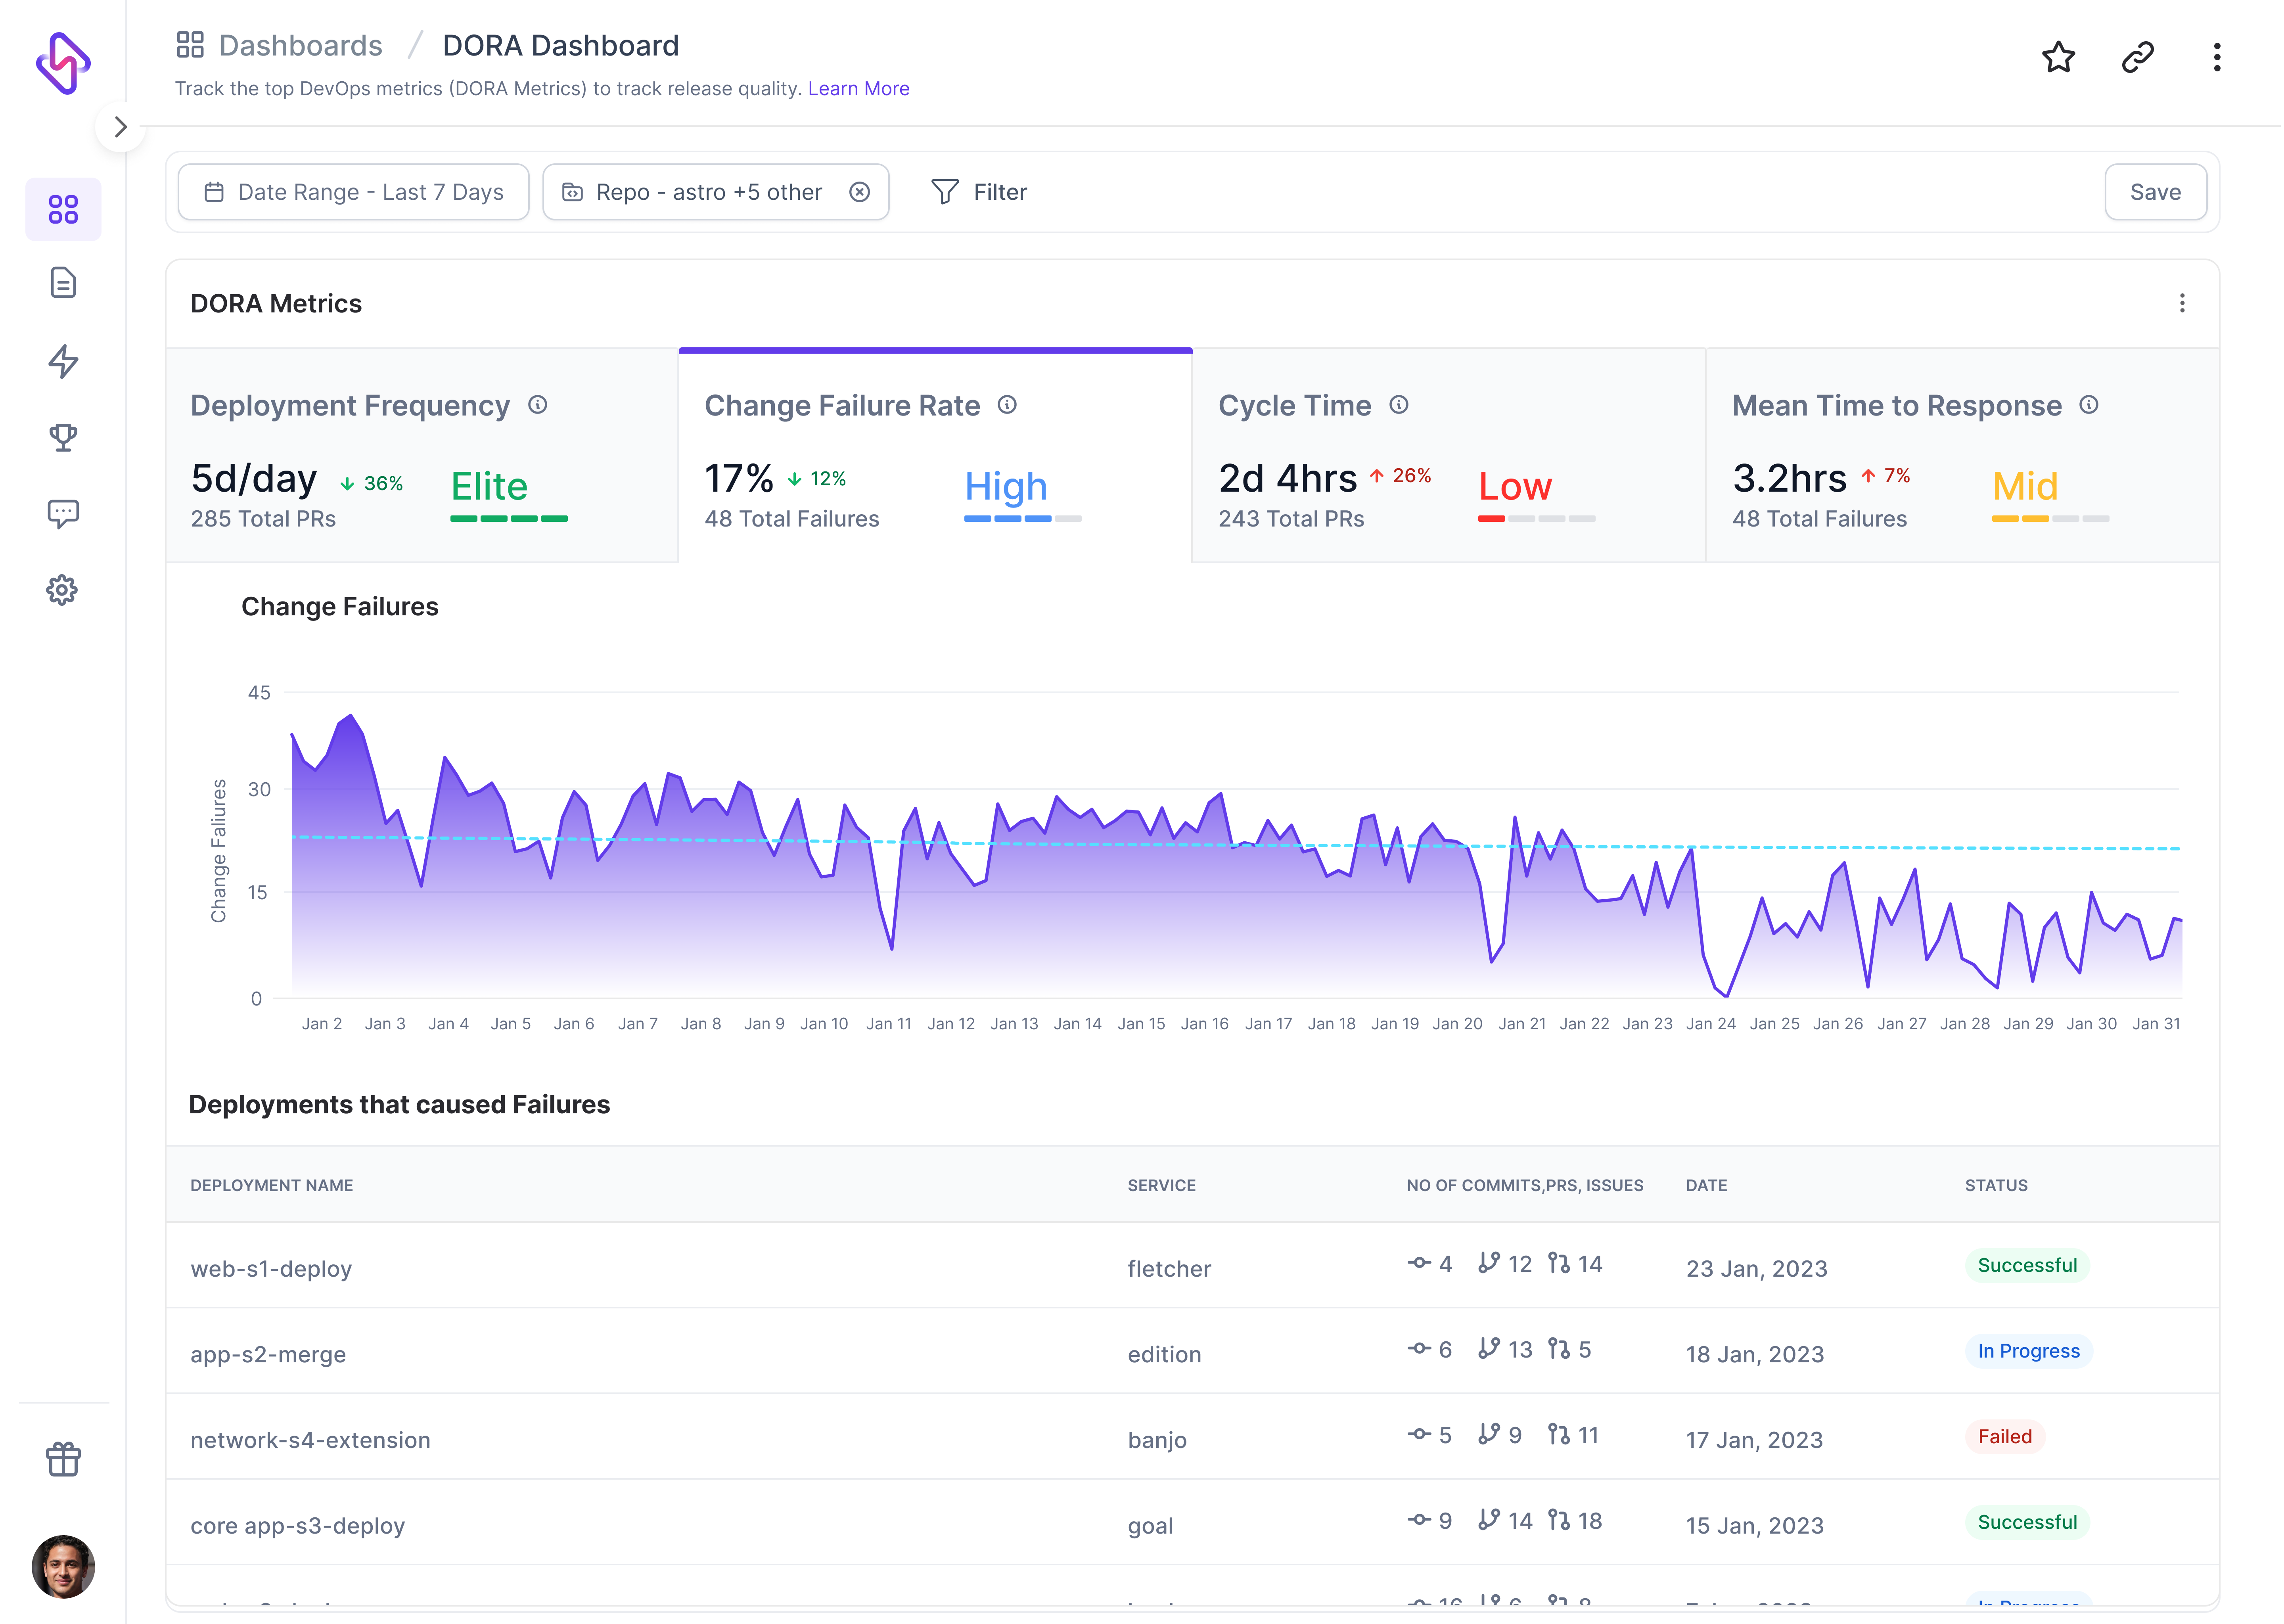Expand the collapsed sidebar with chevron
Screen dimensions: 2284x1624
pos(120,127)
